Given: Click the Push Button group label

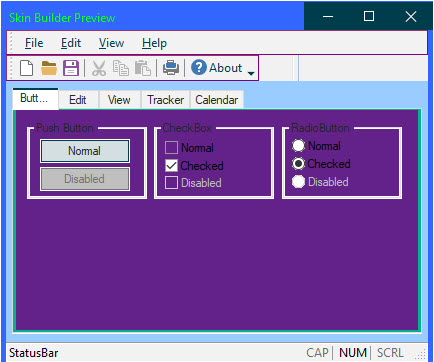Looking at the screenshot, I should point(65,128).
